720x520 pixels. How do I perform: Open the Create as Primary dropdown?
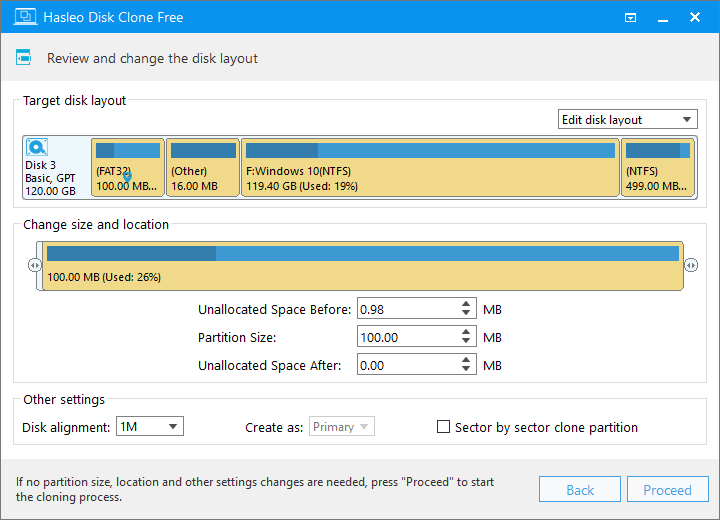point(342,426)
